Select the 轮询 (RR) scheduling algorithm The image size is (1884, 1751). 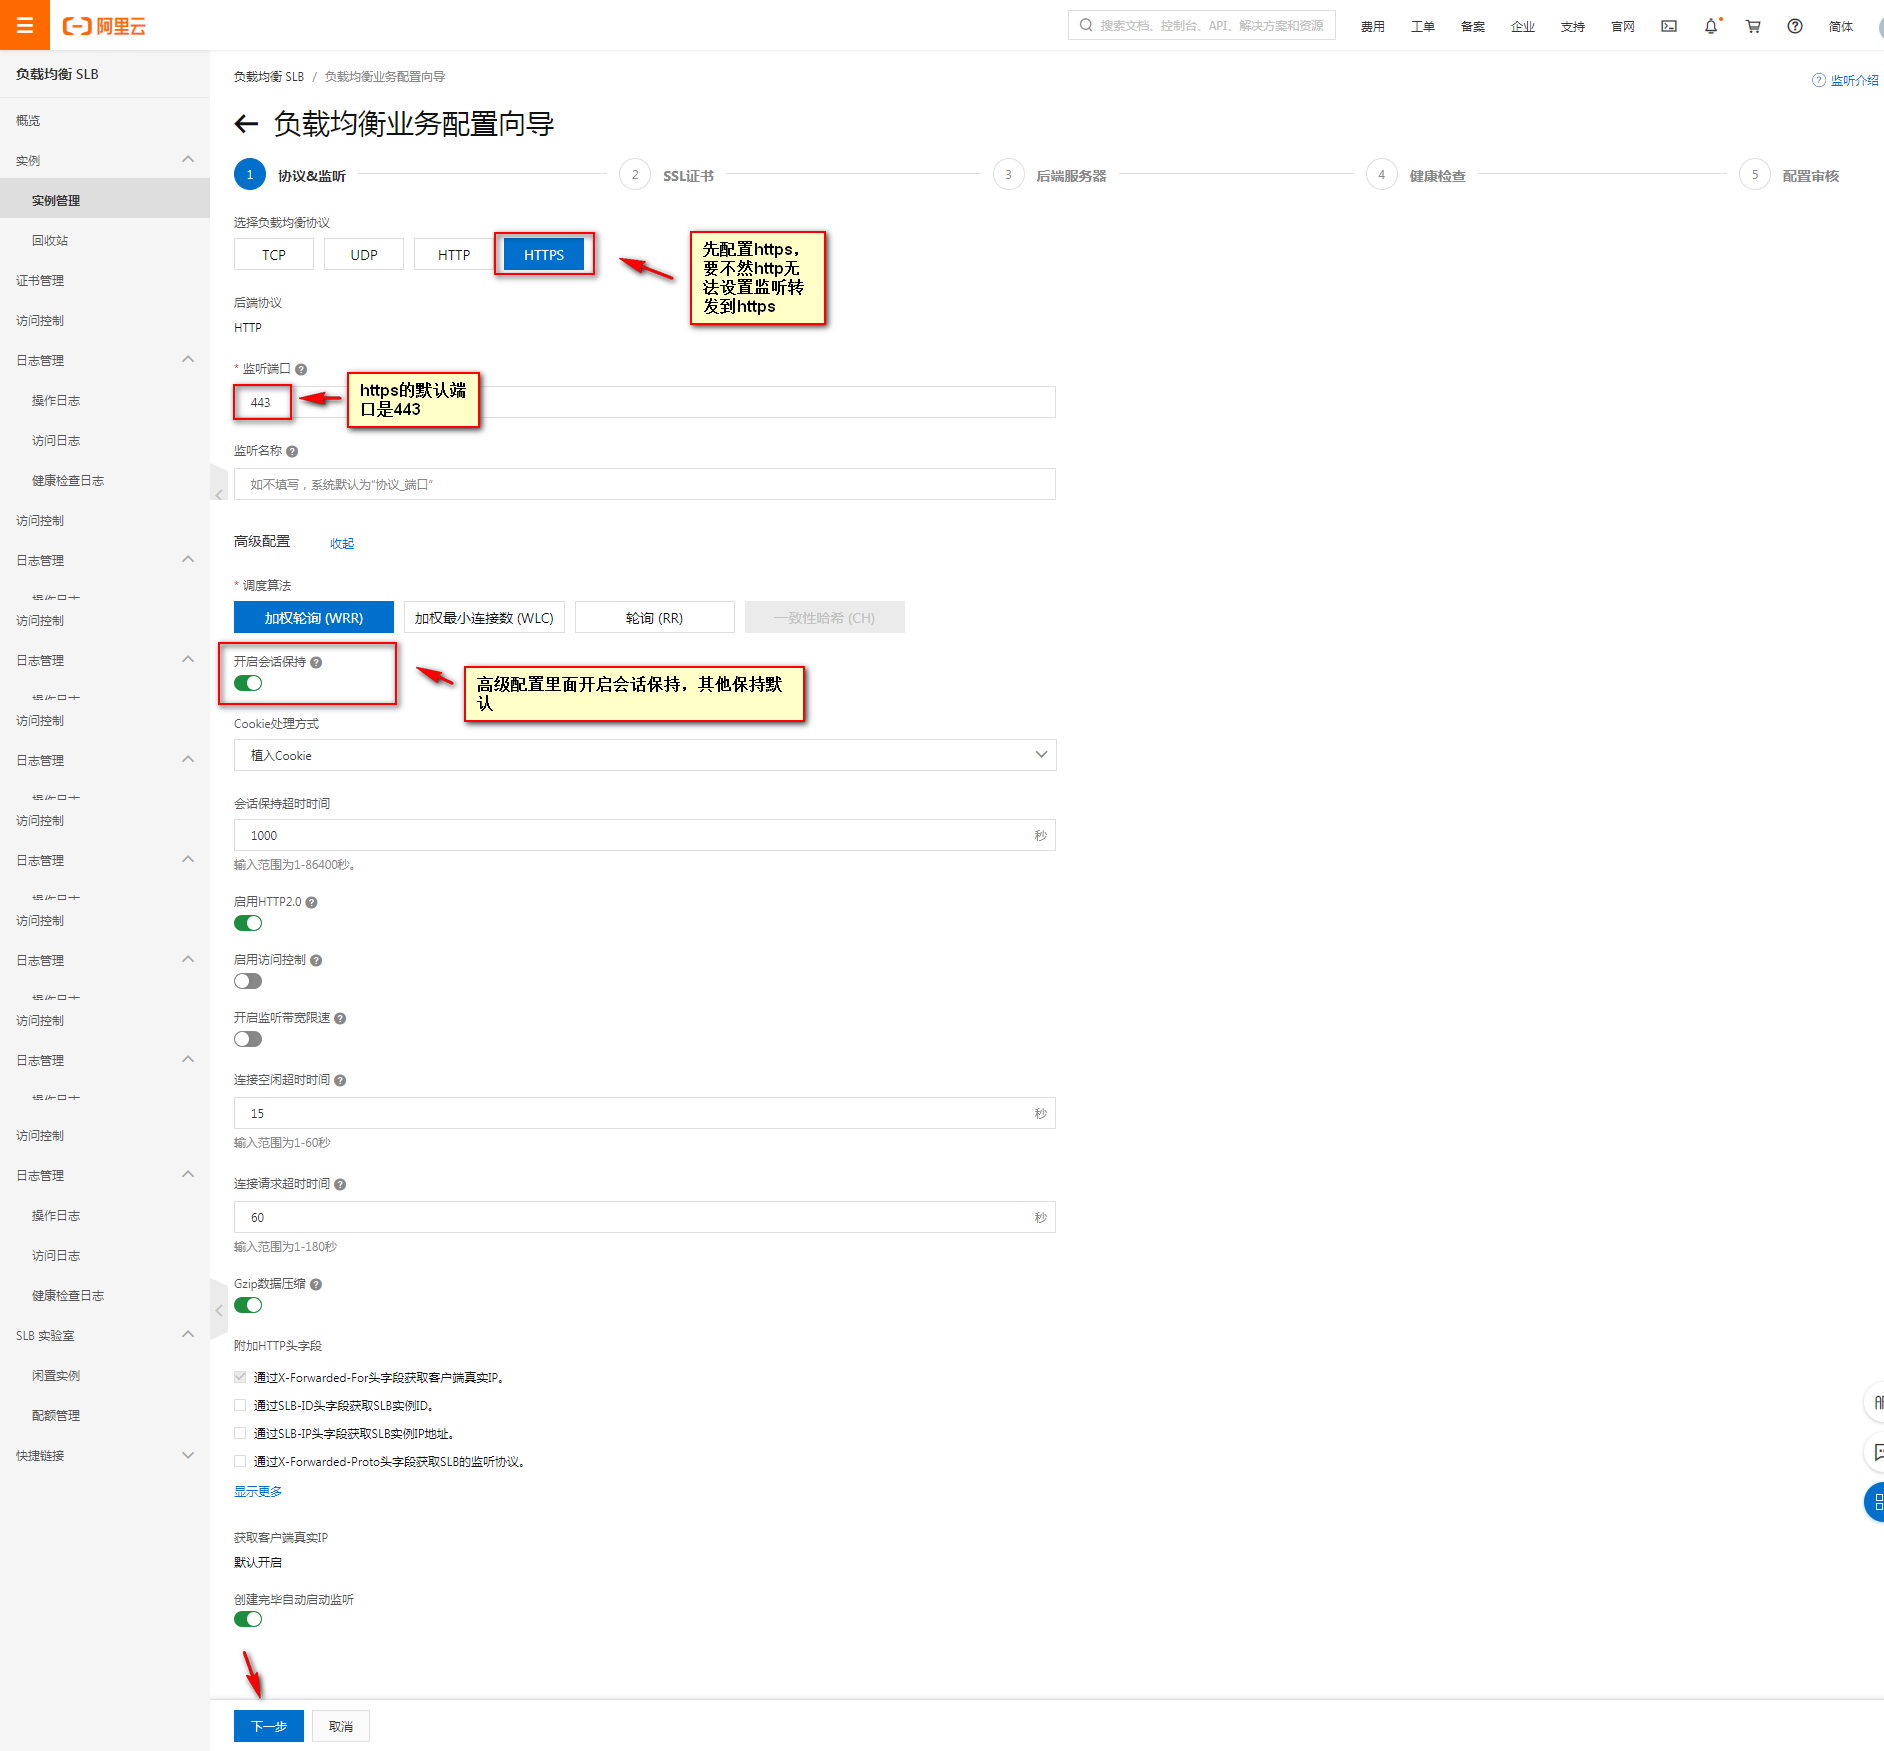(654, 618)
